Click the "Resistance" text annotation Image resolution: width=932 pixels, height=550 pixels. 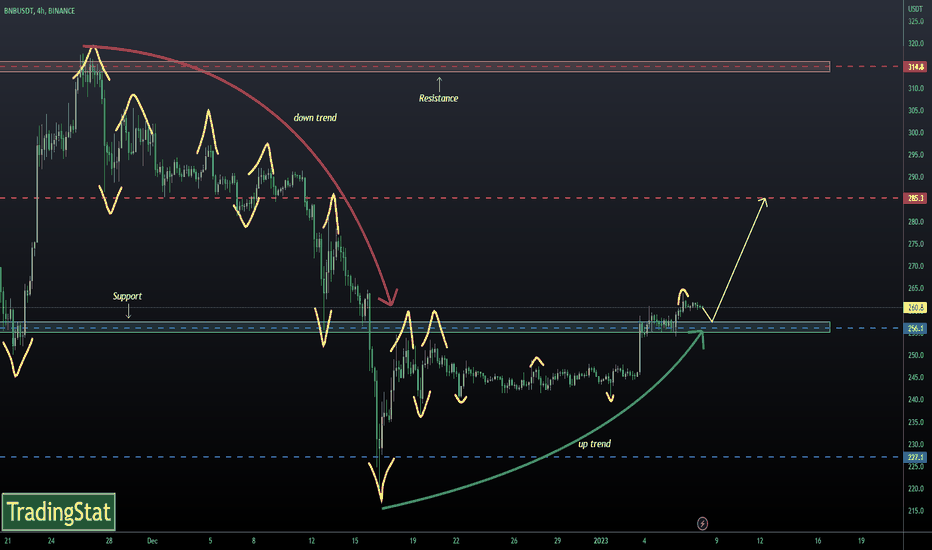click(x=439, y=99)
